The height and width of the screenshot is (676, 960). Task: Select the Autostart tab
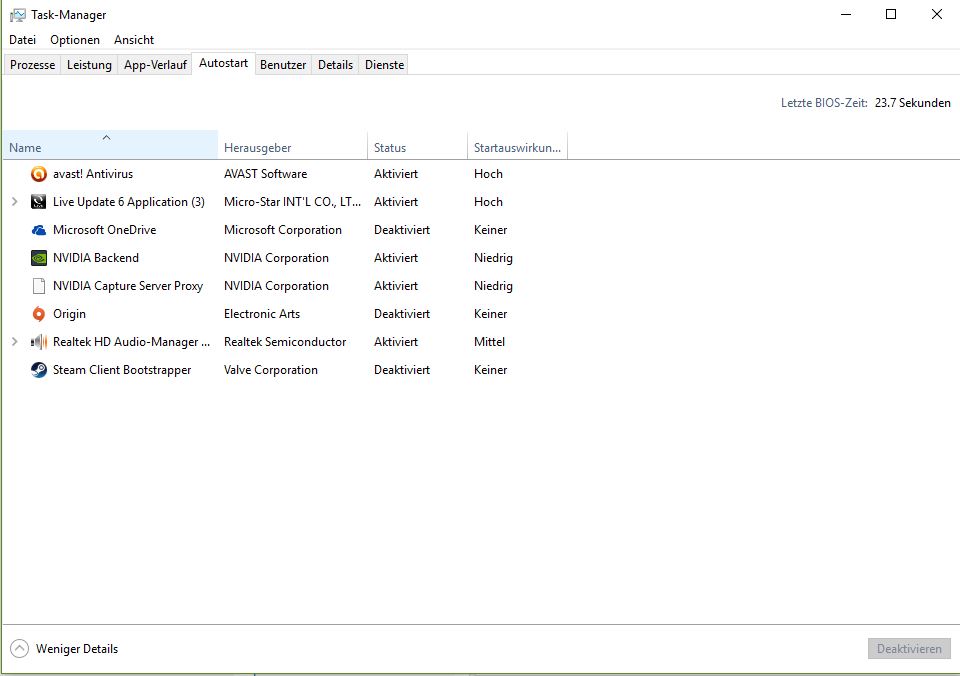[223, 64]
